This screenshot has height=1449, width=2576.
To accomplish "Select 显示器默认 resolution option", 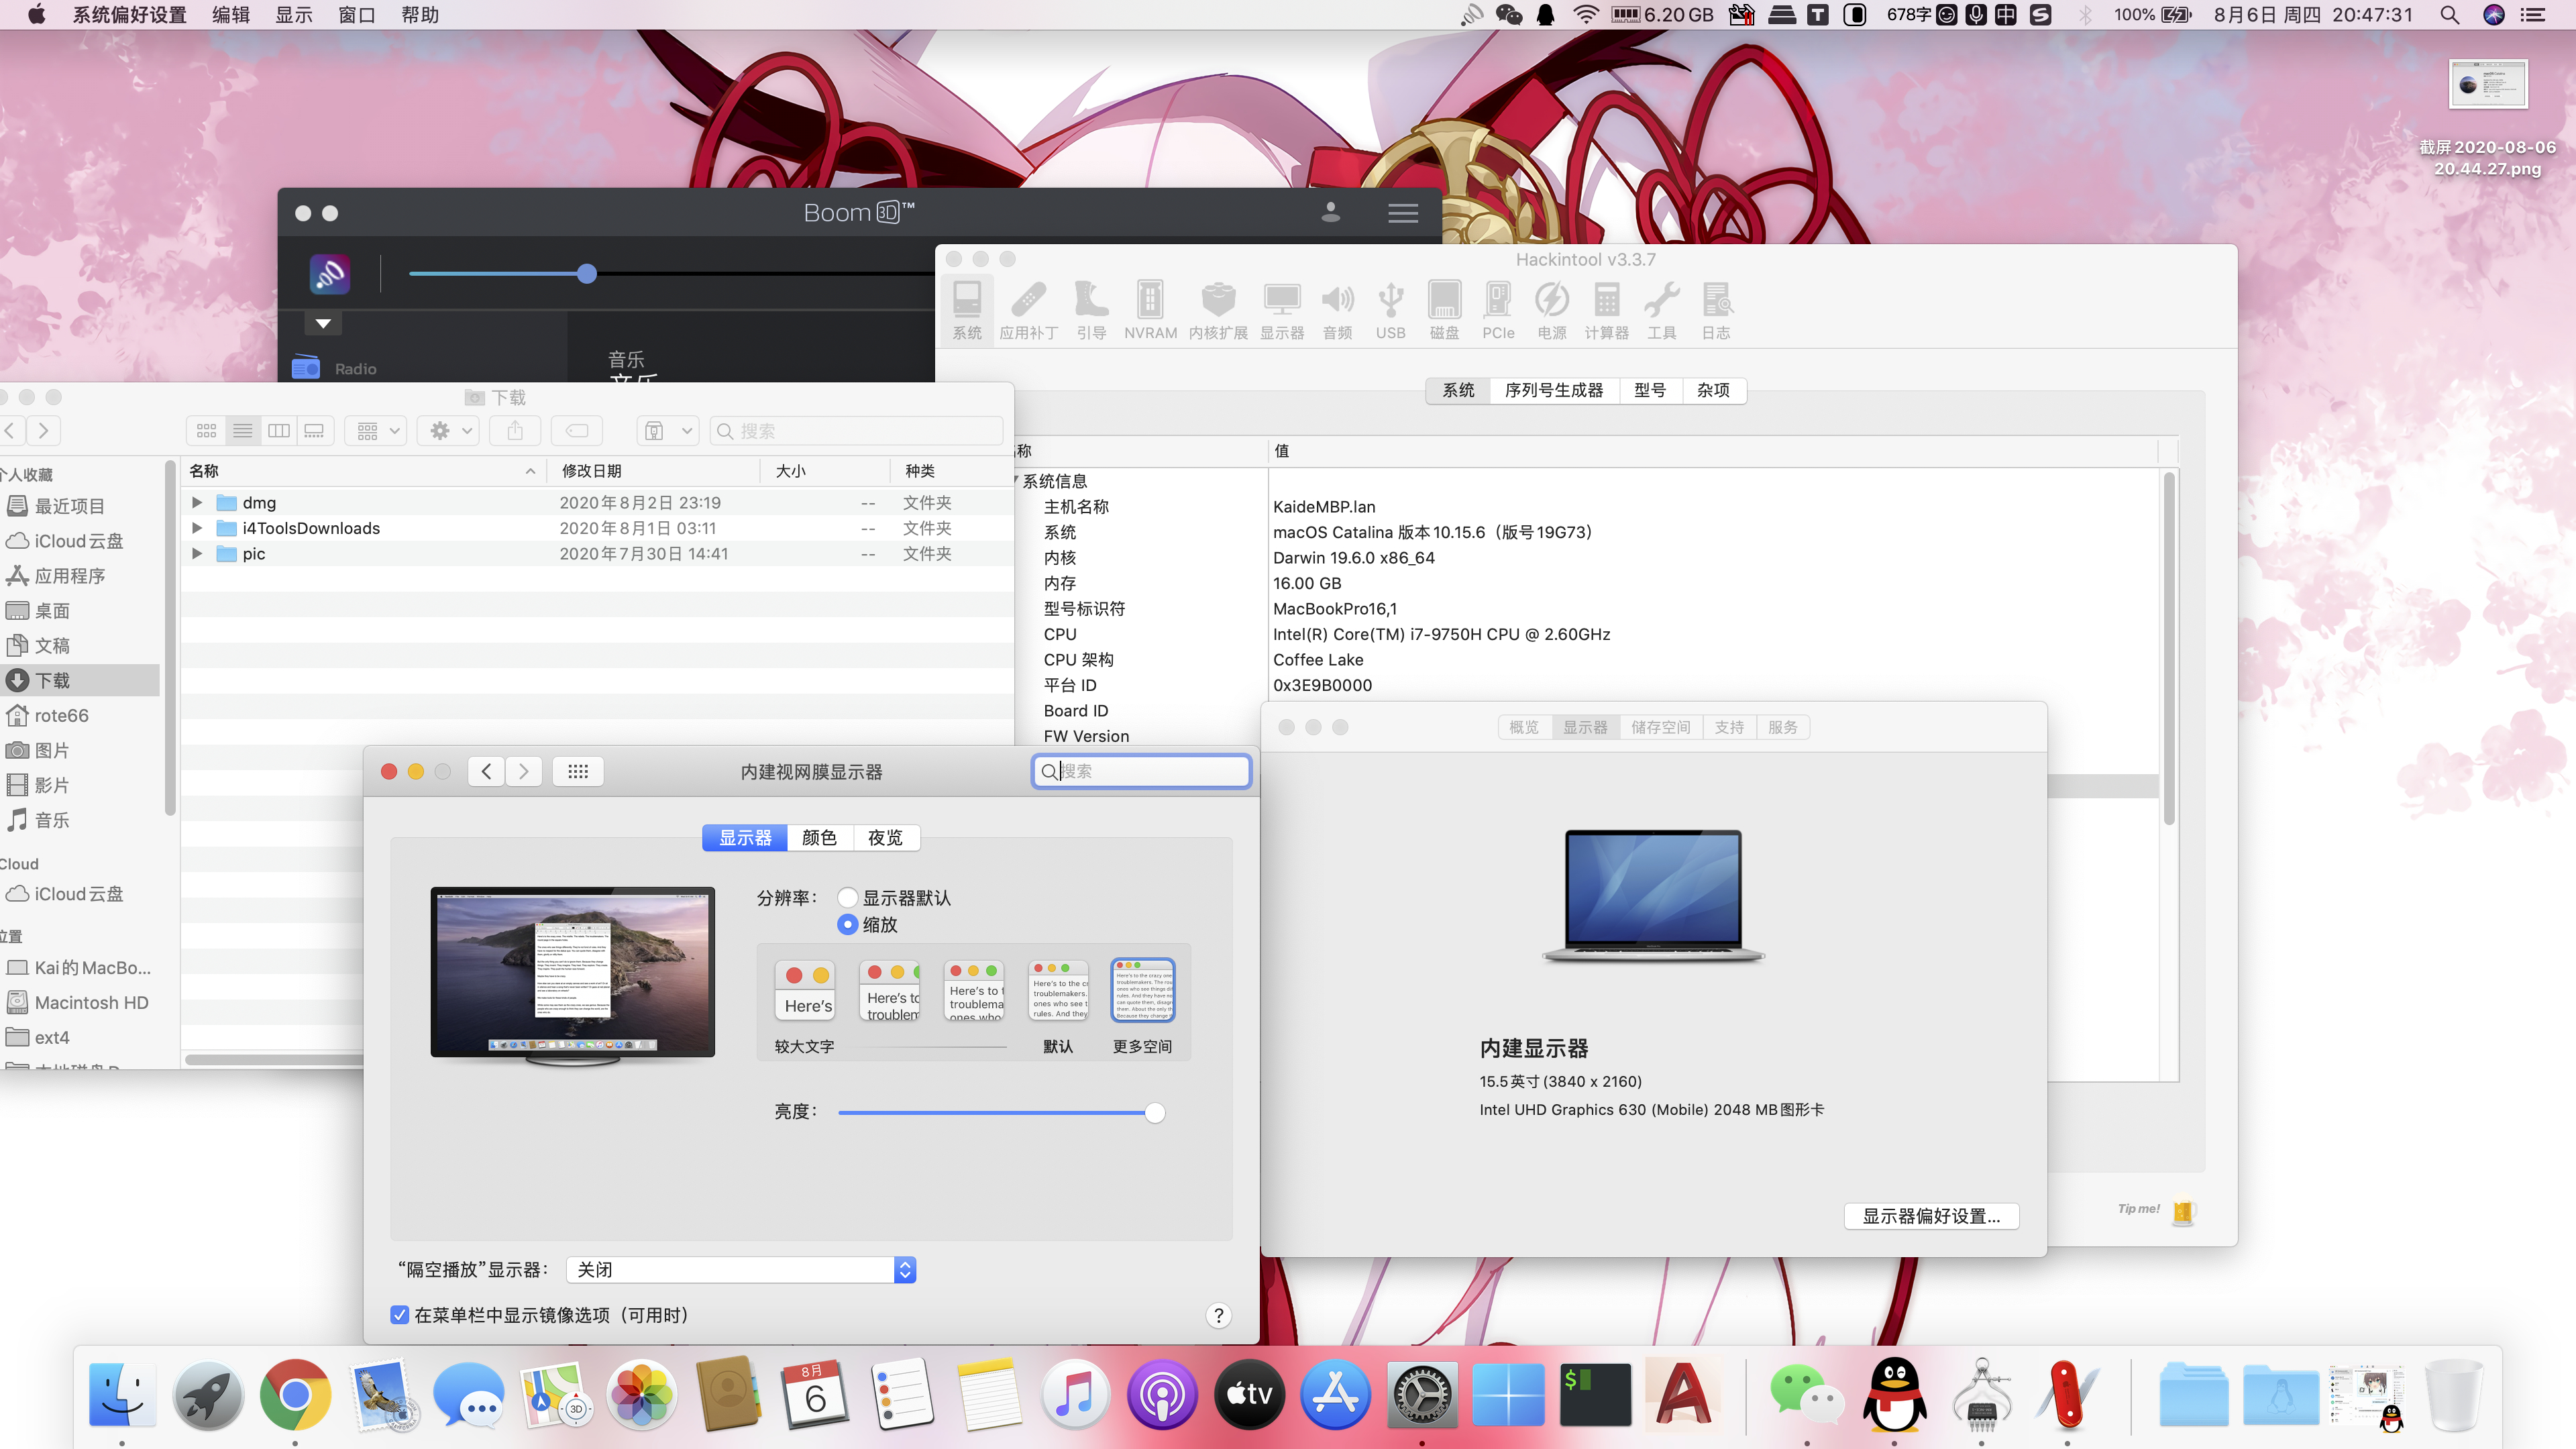I will 848,897.
